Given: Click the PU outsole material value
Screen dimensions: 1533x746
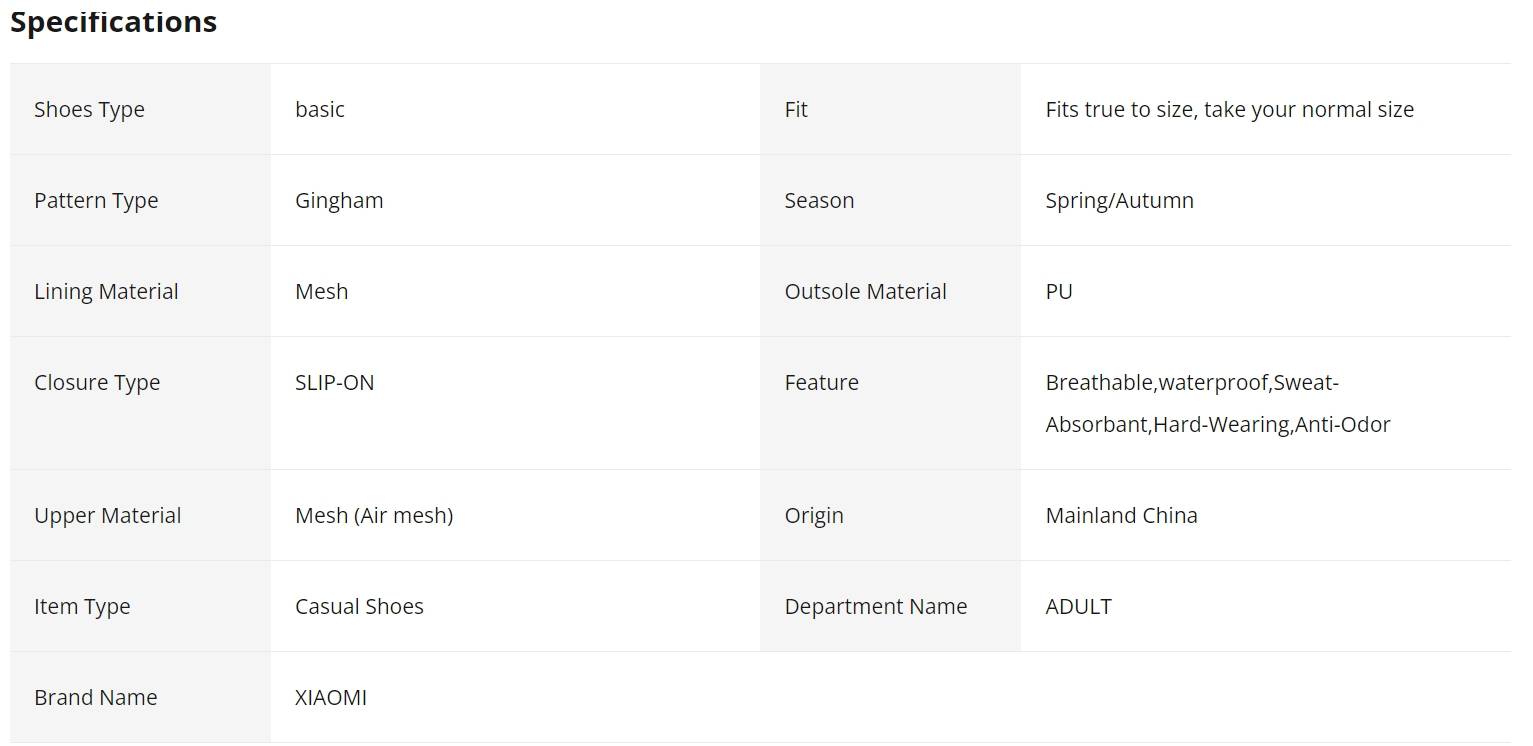Looking at the screenshot, I should pyautogui.click(x=1059, y=291).
